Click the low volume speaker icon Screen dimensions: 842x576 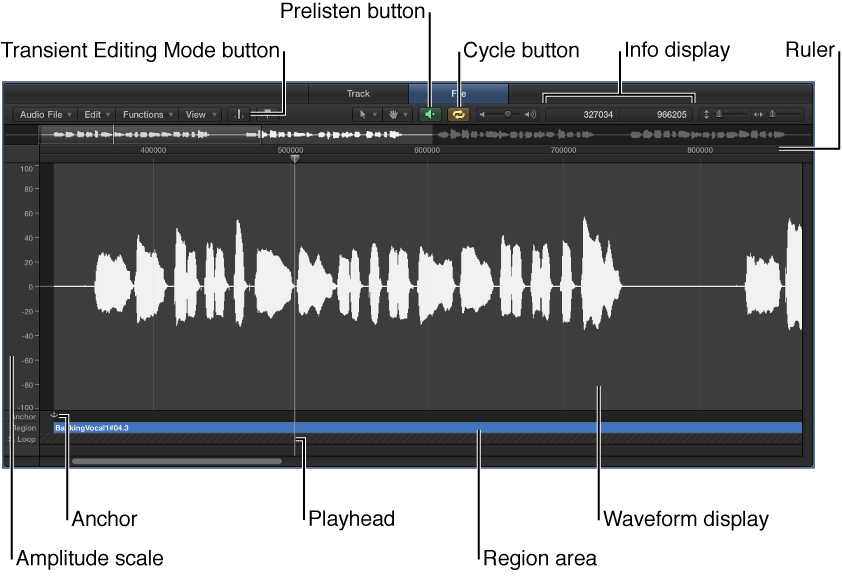(x=483, y=115)
